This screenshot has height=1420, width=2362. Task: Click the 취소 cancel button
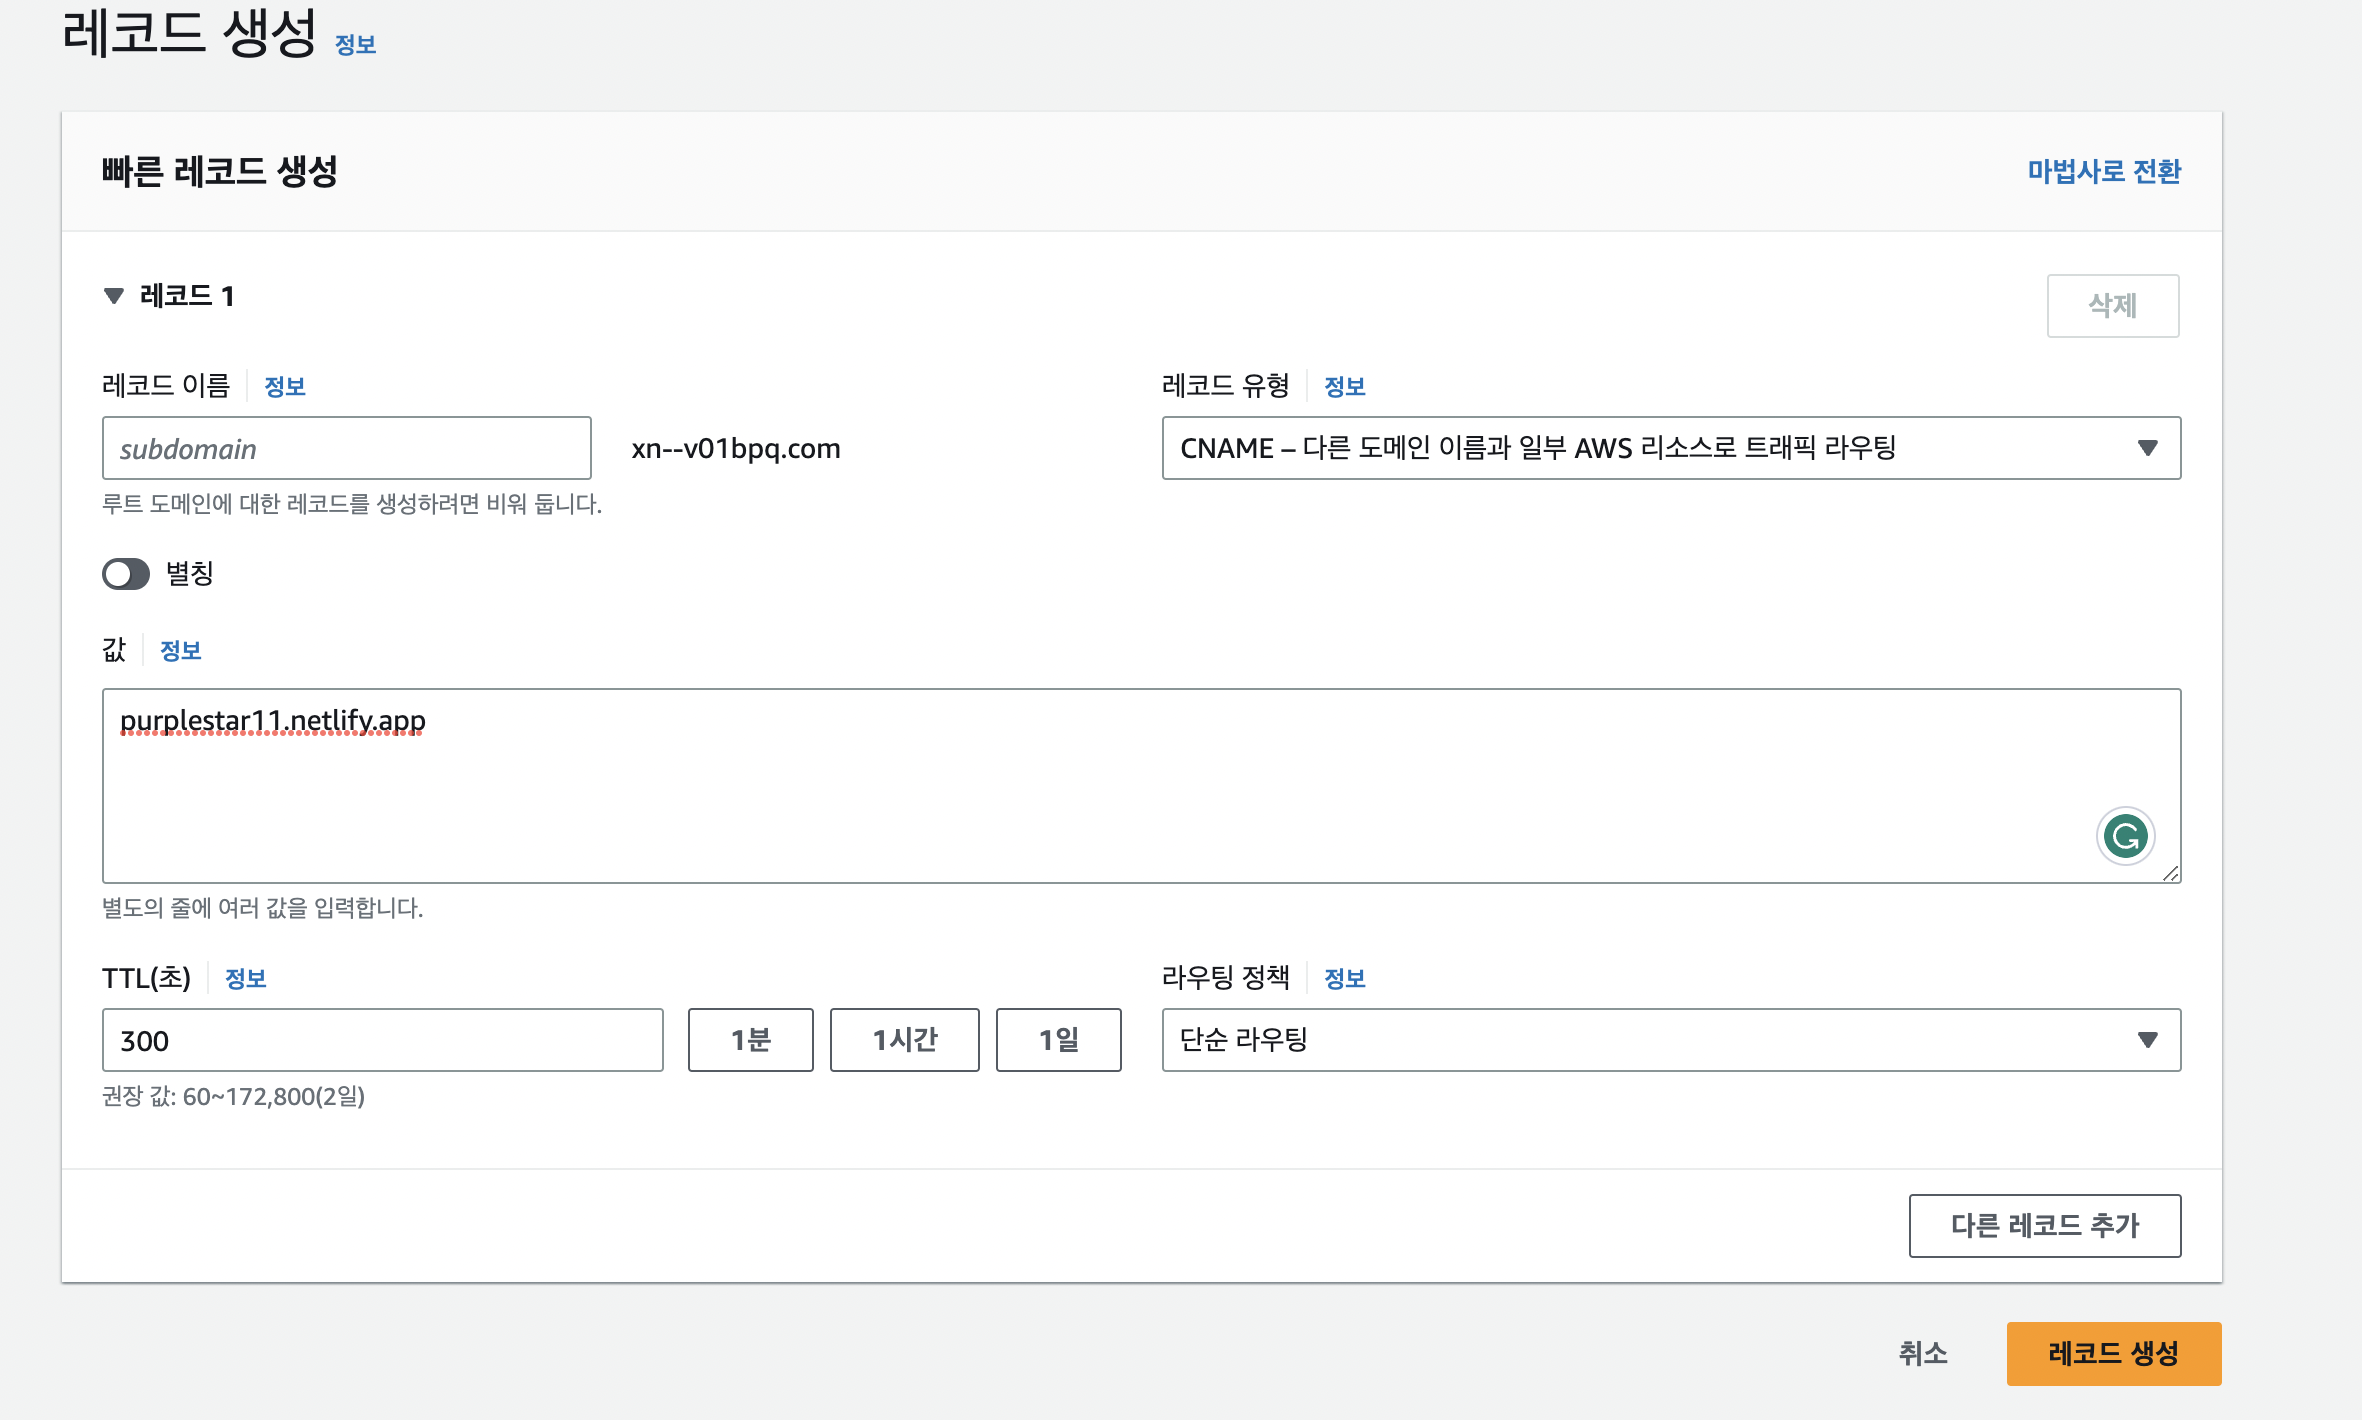coord(1922,1354)
